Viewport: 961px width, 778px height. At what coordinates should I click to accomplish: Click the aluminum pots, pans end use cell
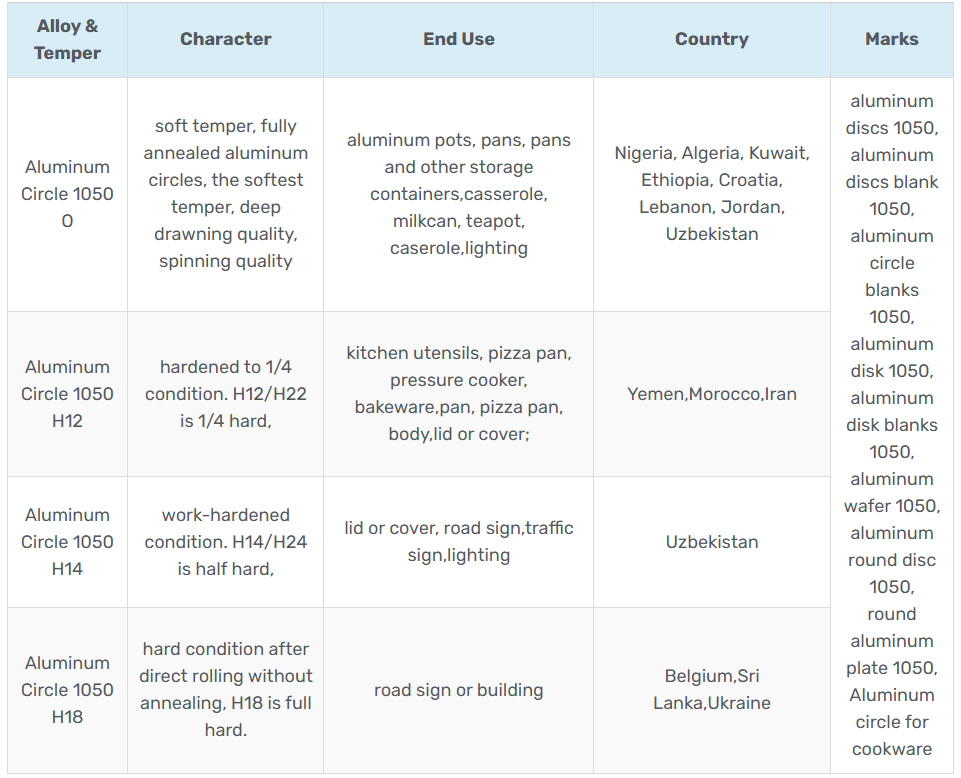pos(458,194)
